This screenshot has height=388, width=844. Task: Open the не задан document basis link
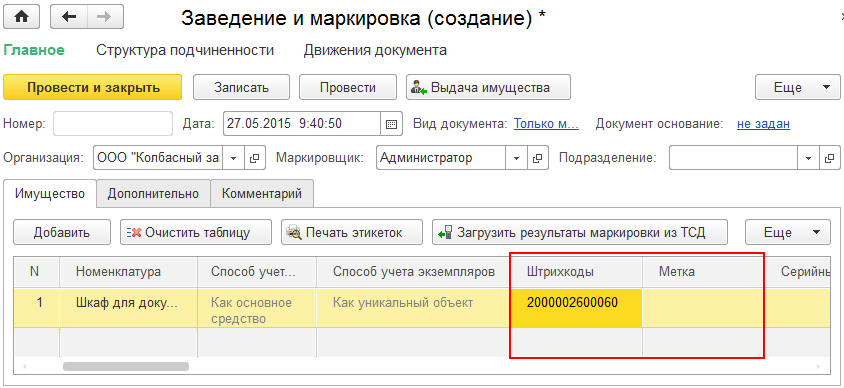pyautogui.click(x=763, y=124)
